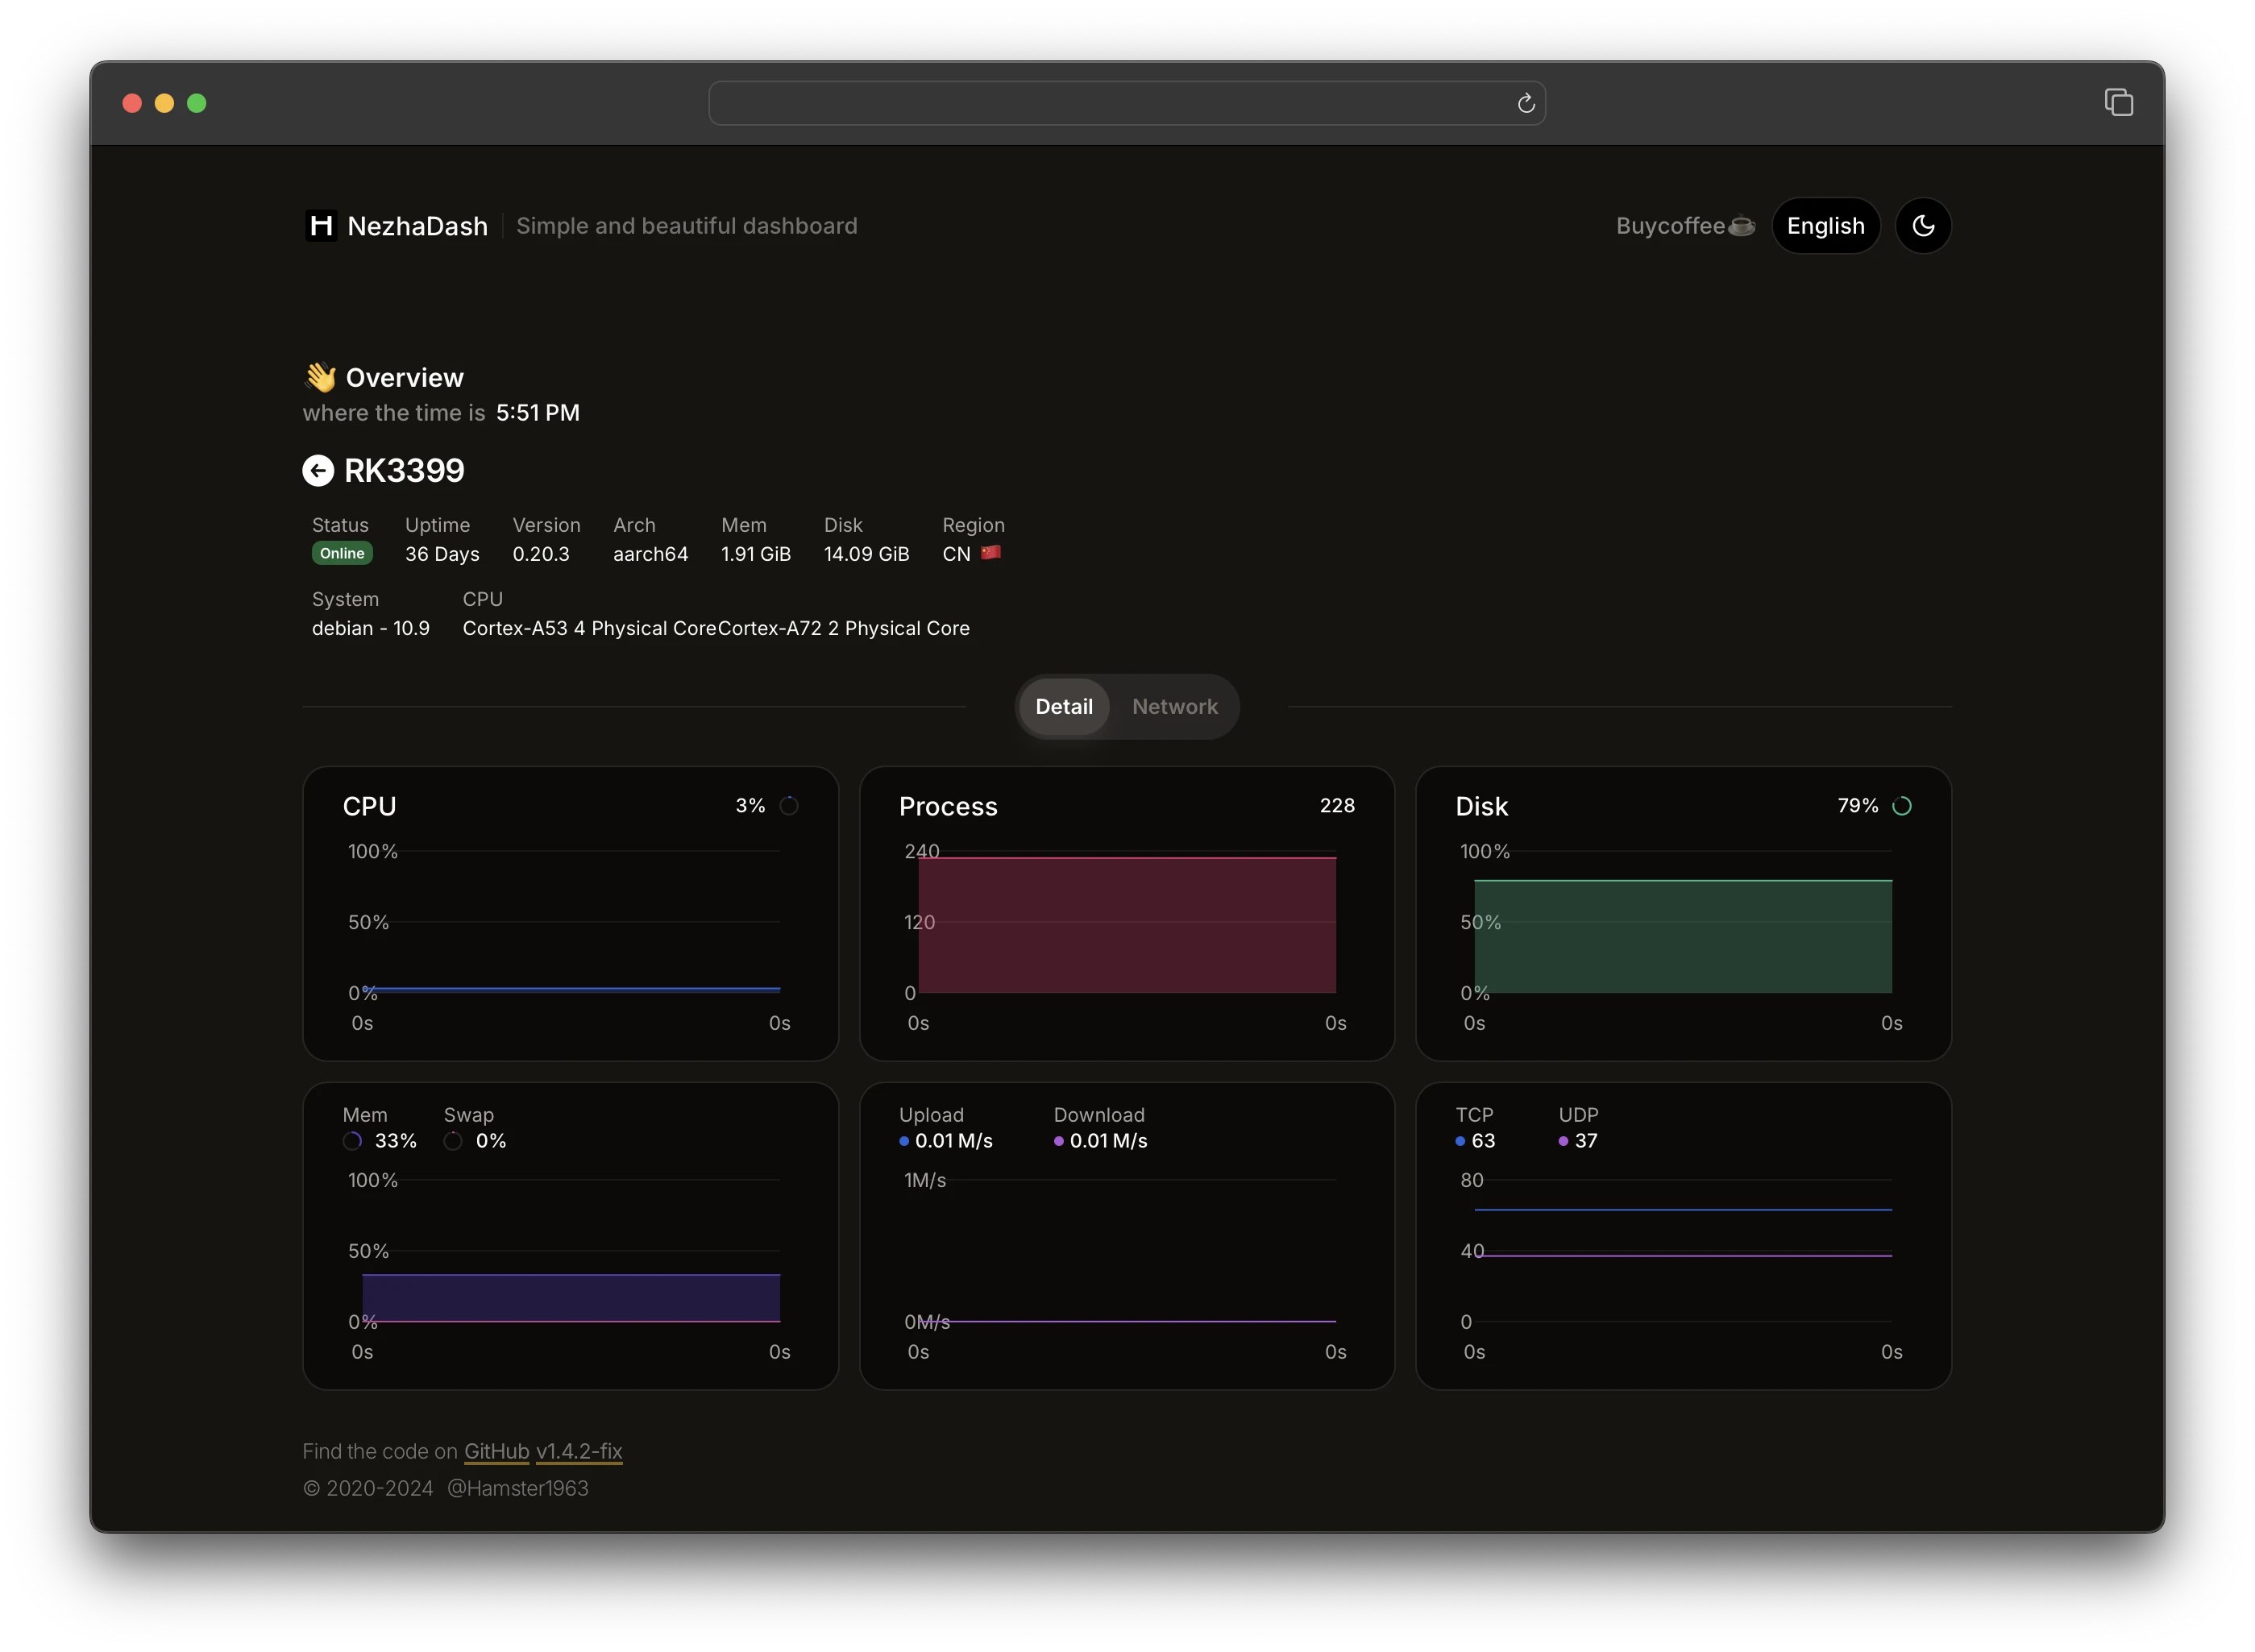Image resolution: width=2255 pixels, height=1652 pixels.
Task: Click the Mem usage ring indicator
Action: (353, 1141)
